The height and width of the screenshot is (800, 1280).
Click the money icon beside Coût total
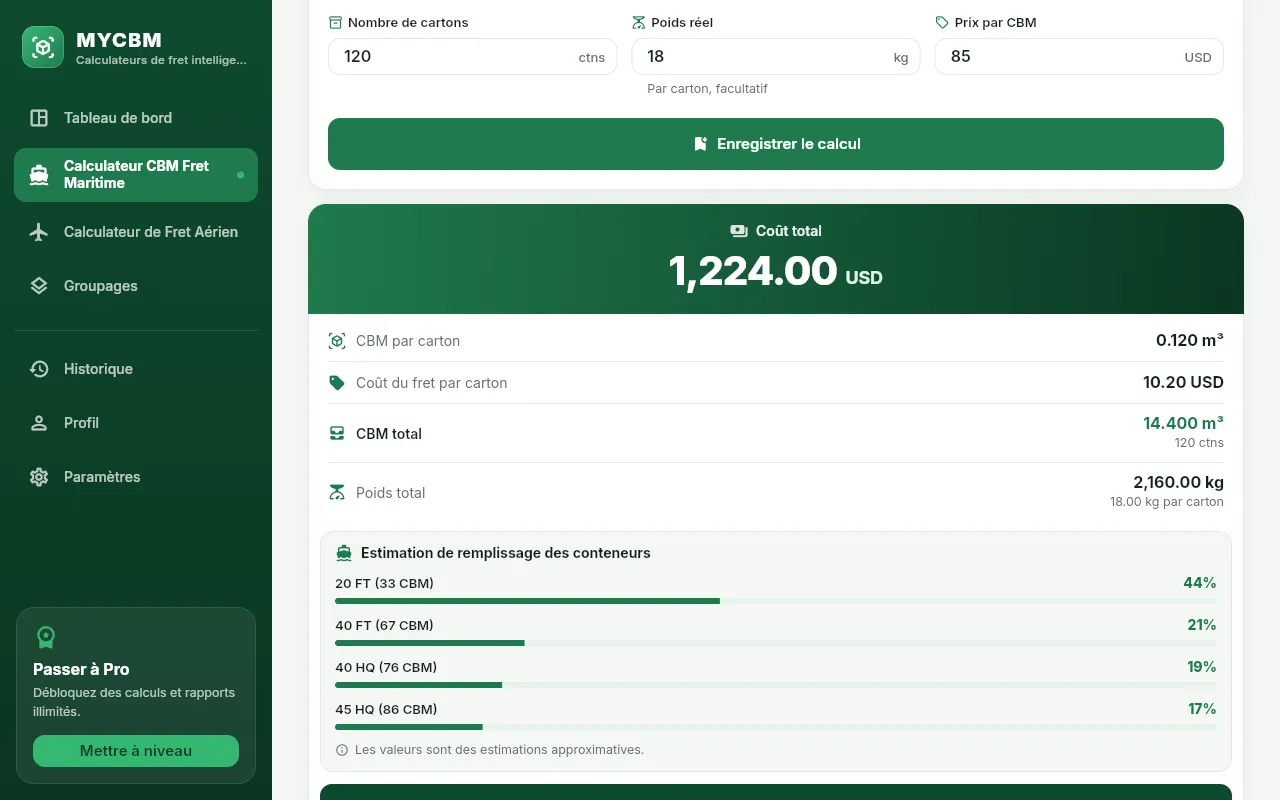point(739,231)
